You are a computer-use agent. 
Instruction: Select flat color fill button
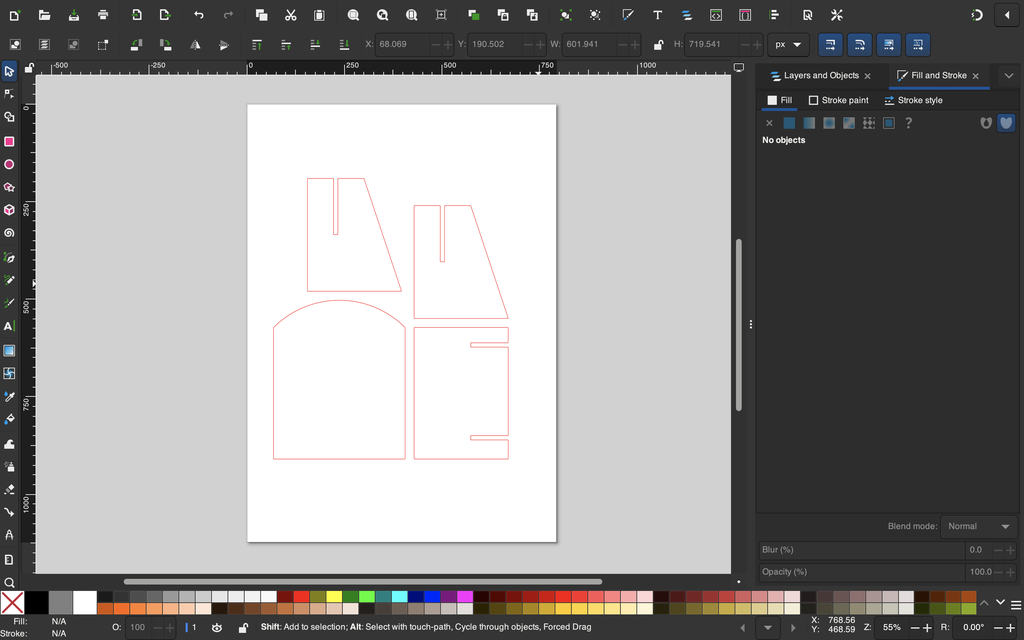(789, 123)
